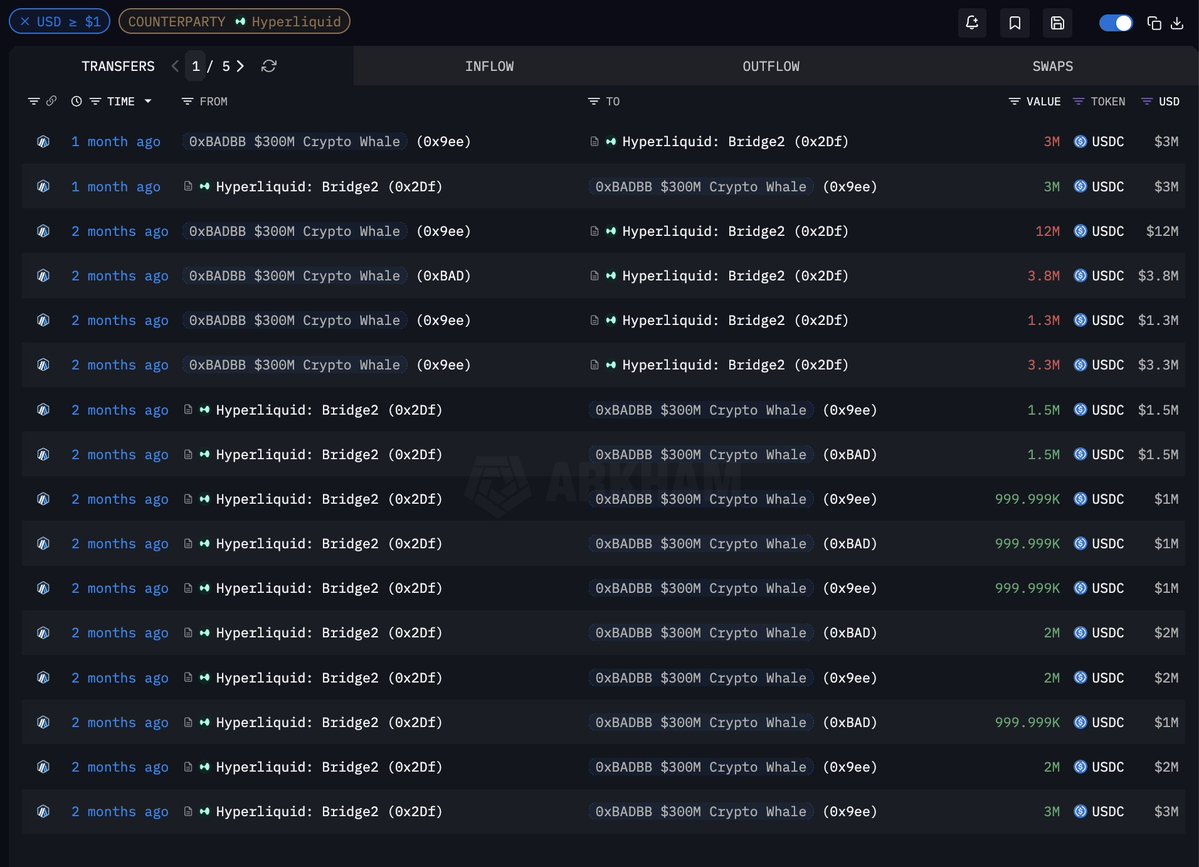Click the bookmark icon in top bar

click(x=1015, y=23)
